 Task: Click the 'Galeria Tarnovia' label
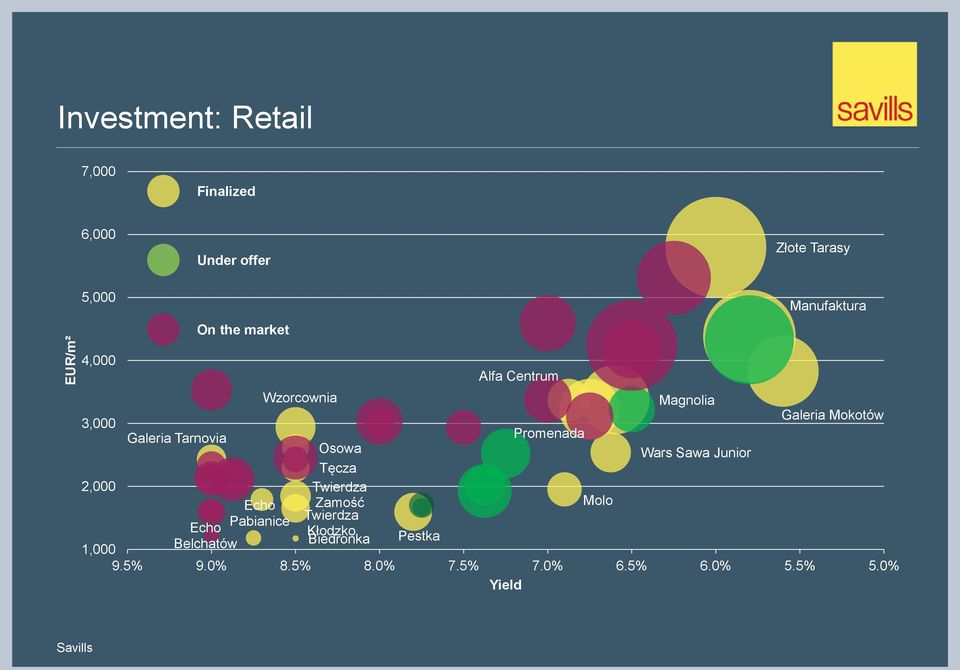[x=176, y=438]
